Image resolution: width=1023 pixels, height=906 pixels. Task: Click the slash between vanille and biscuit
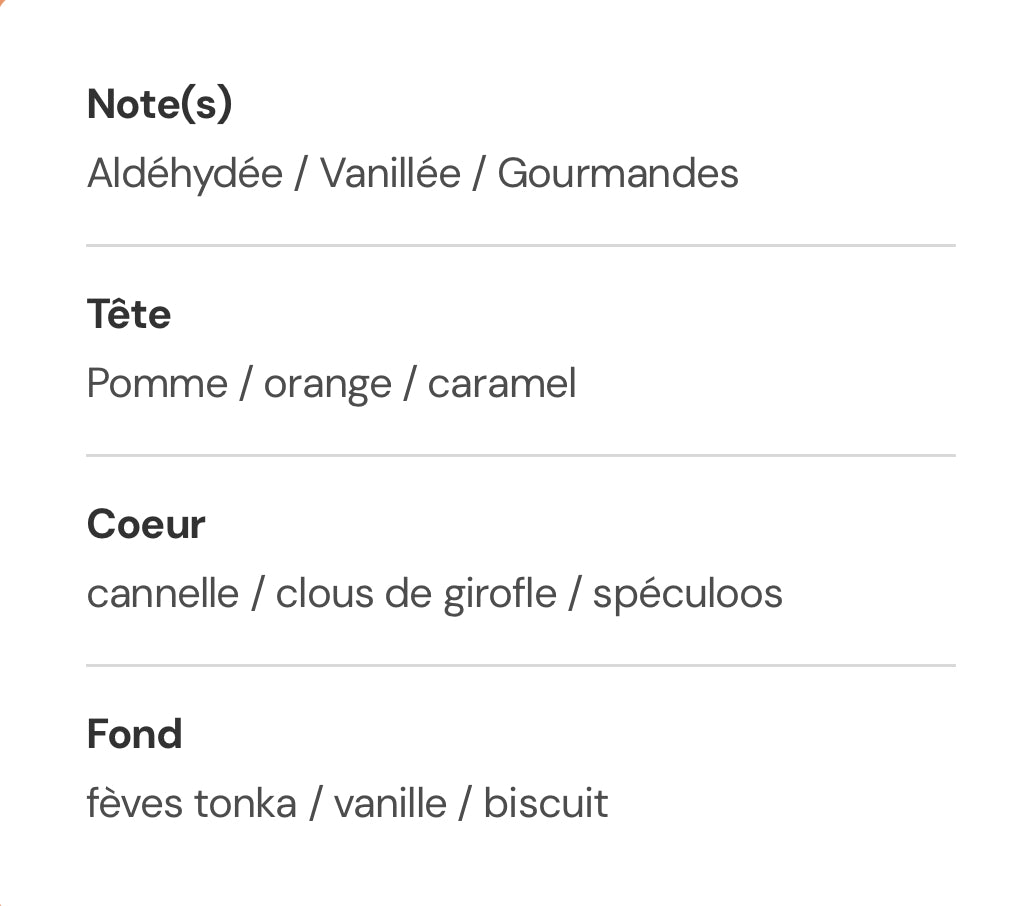click(x=465, y=805)
